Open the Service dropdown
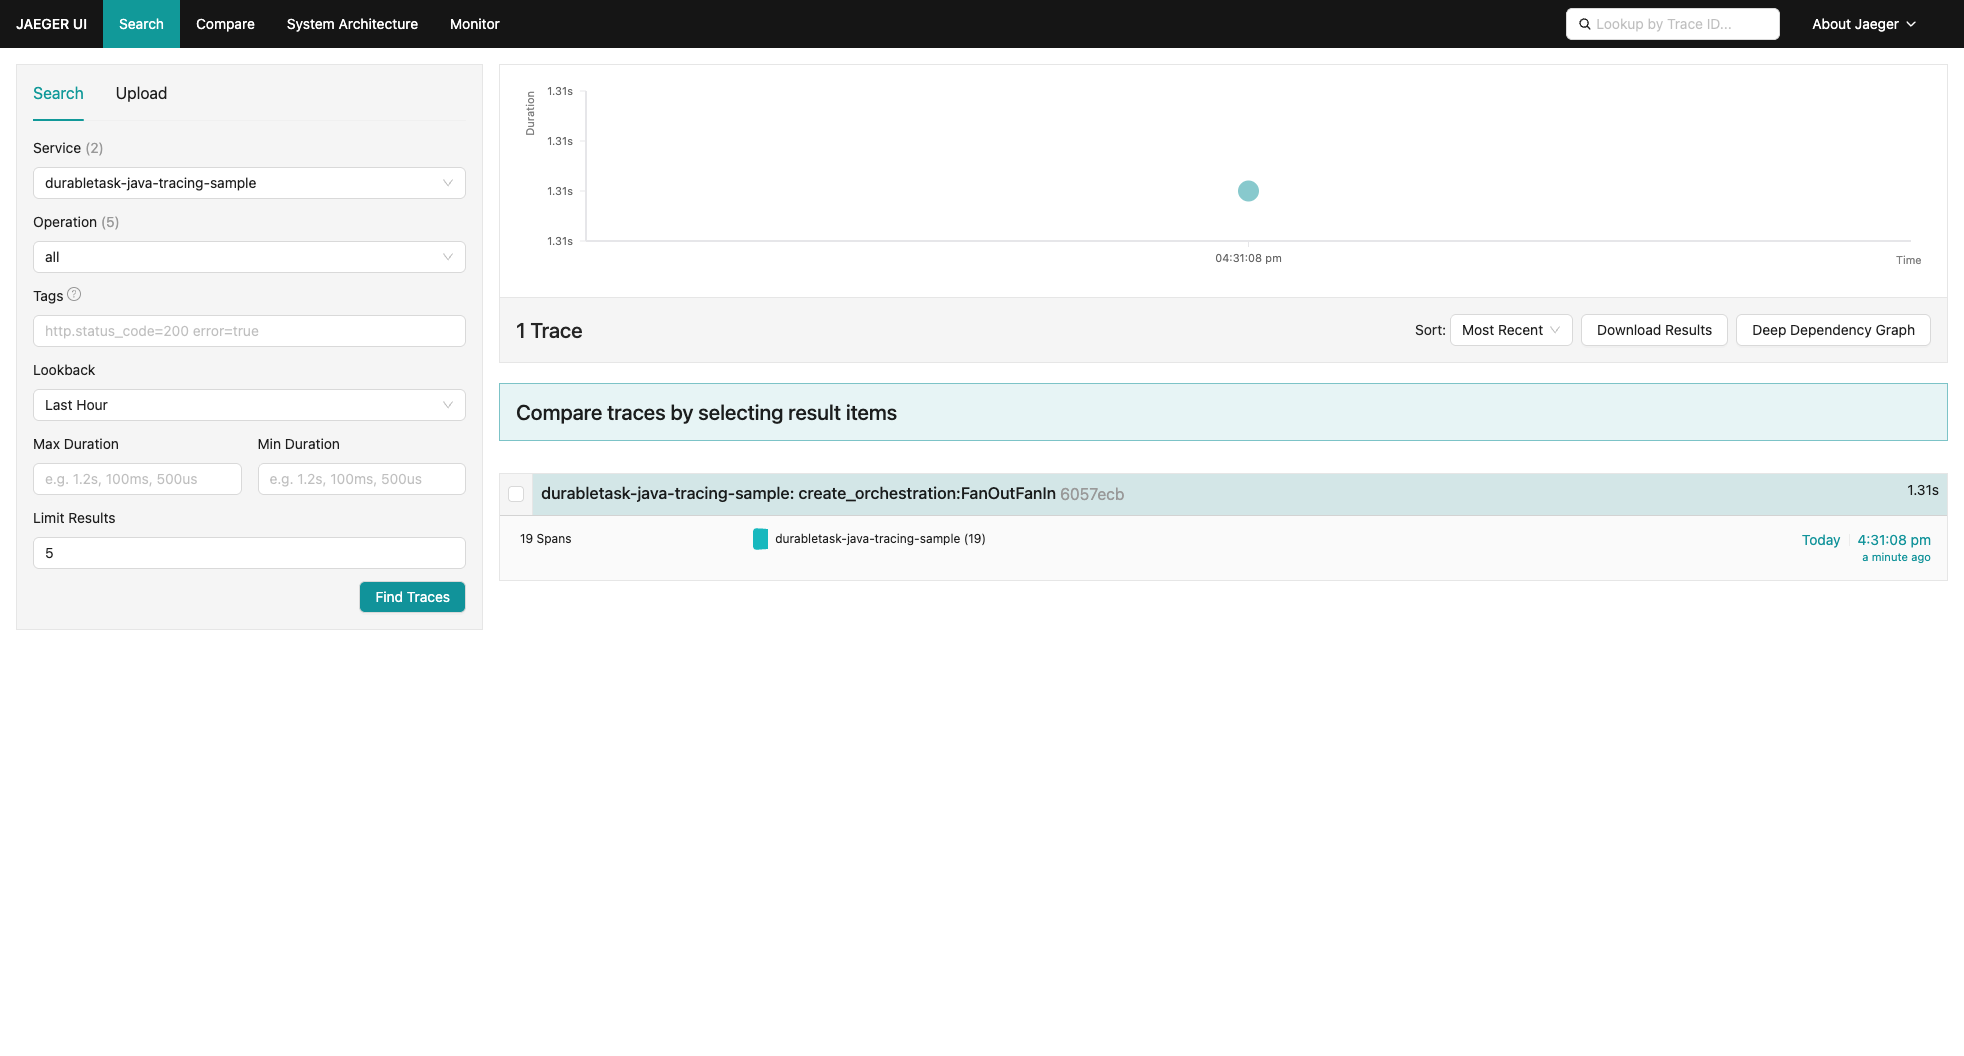The width and height of the screenshot is (1964, 1056). click(x=249, y=183)
